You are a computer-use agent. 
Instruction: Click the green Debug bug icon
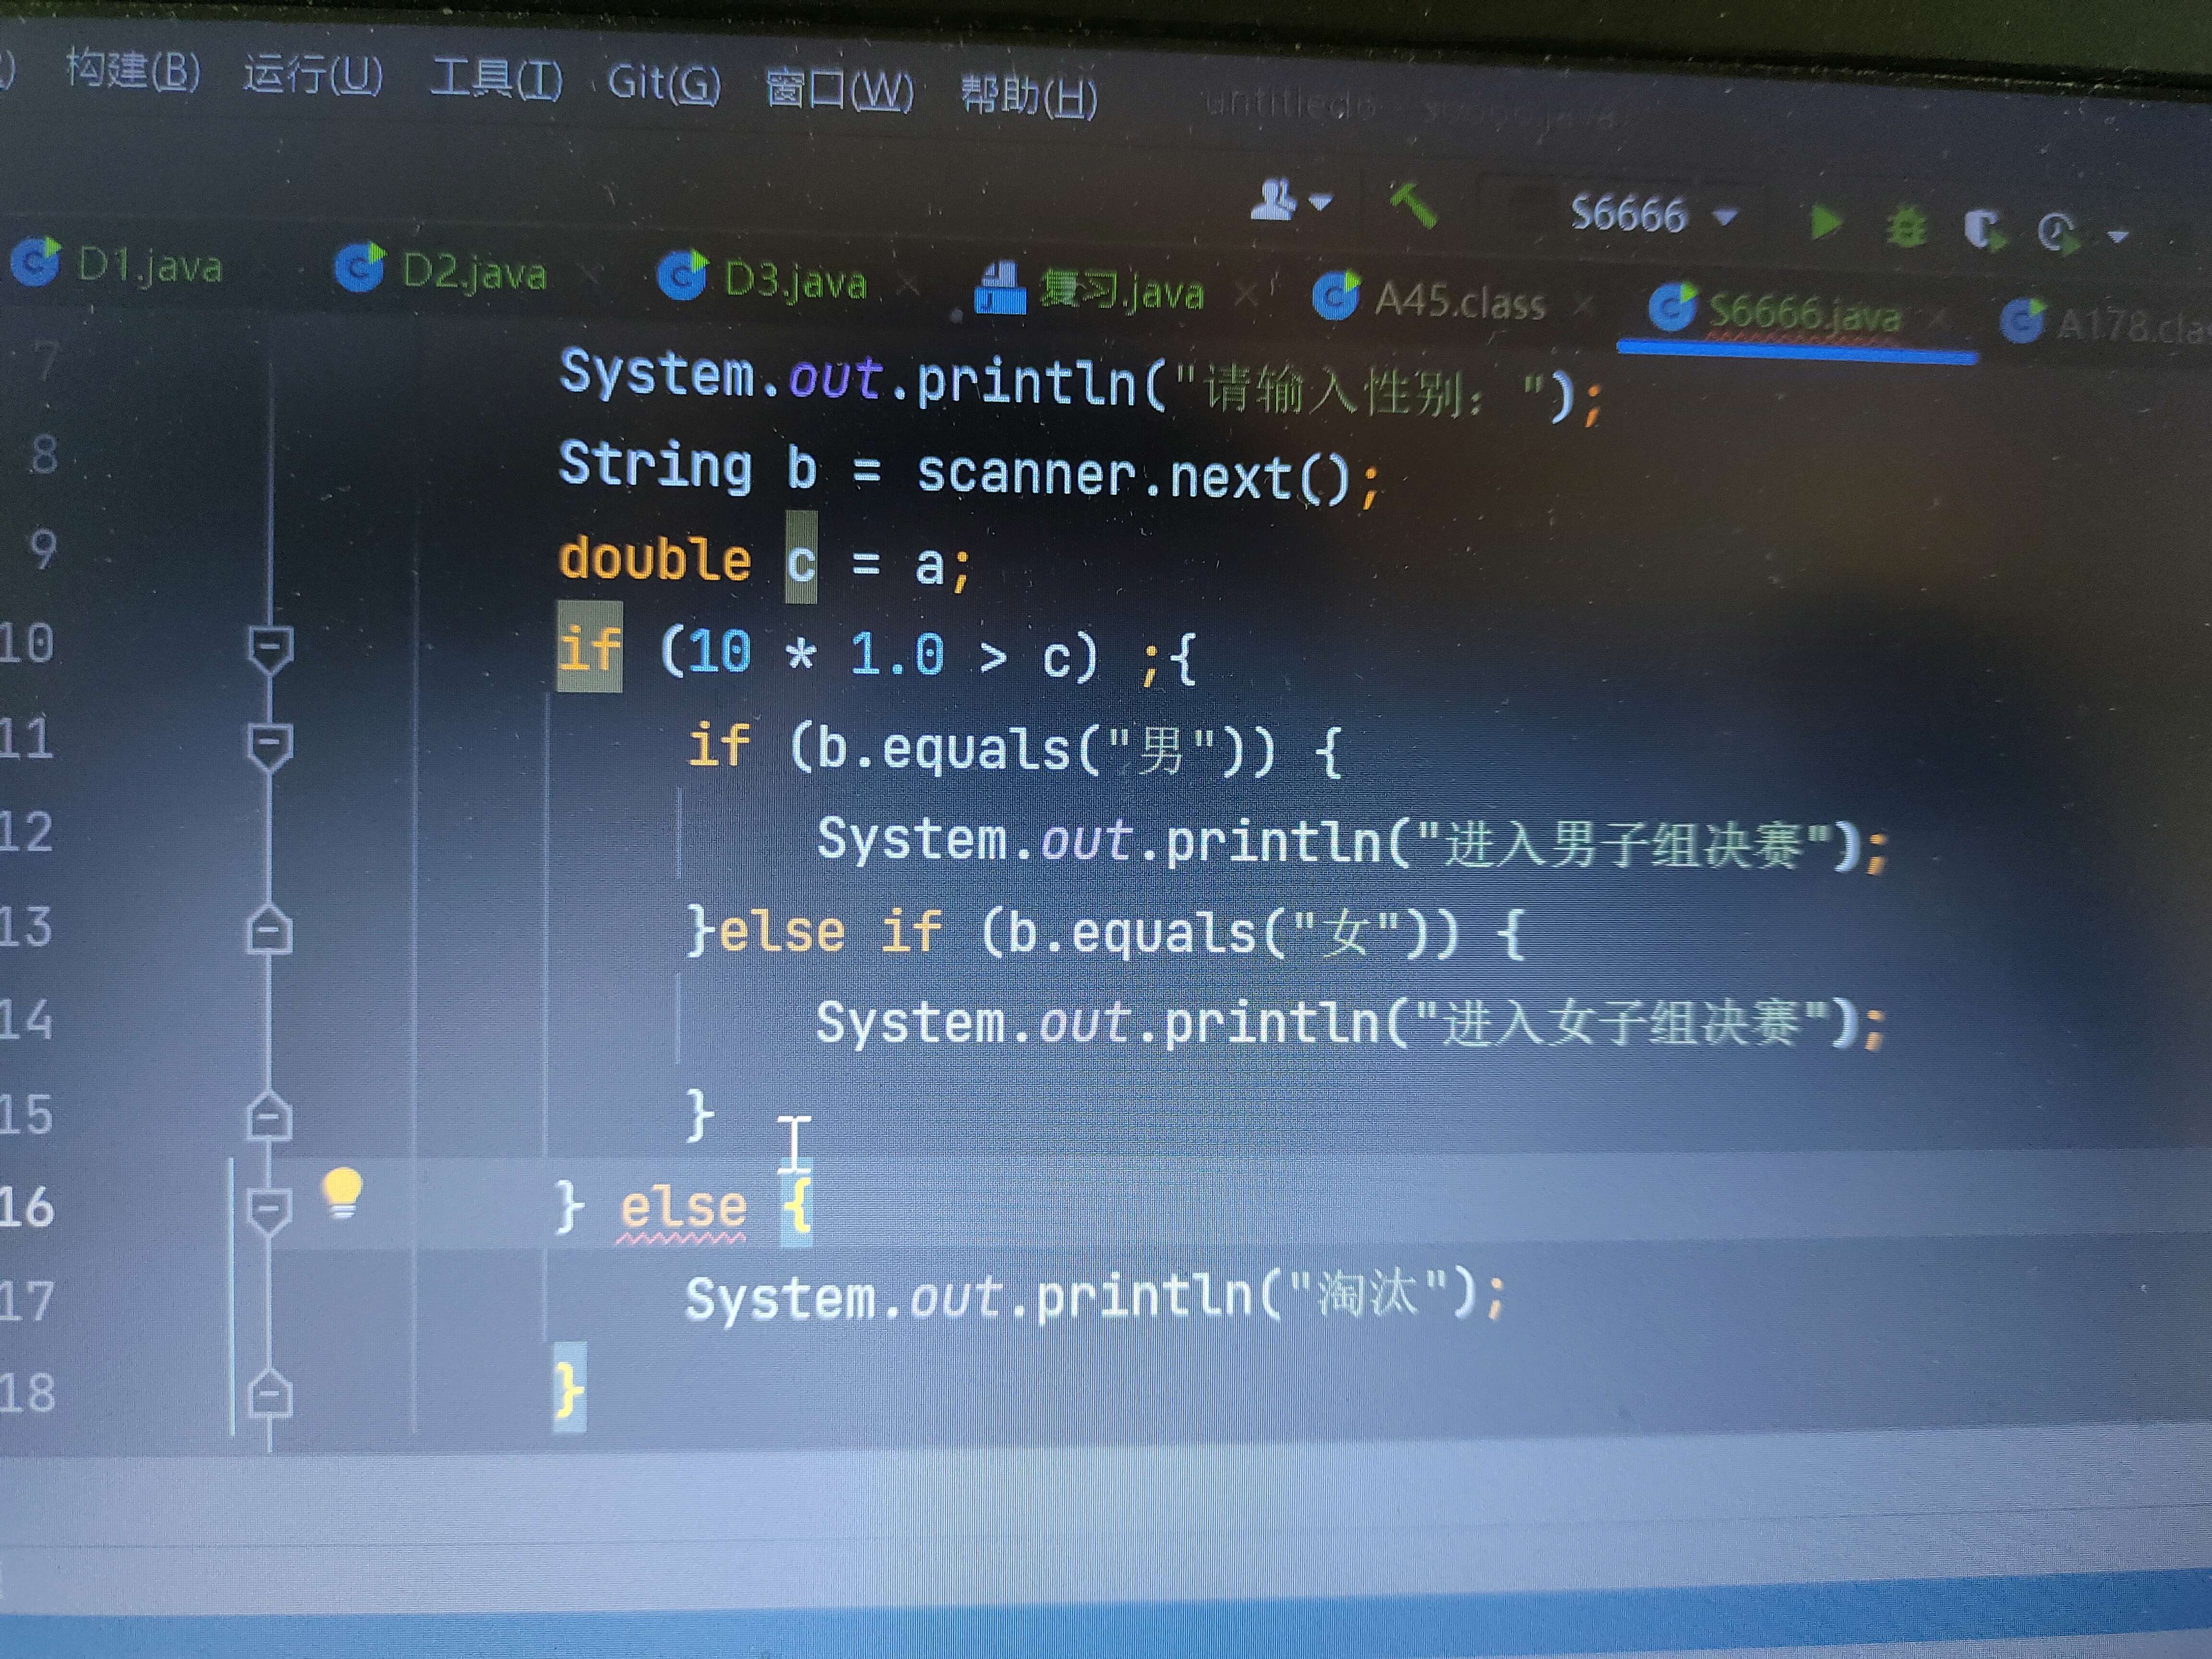pos(1906,227)
